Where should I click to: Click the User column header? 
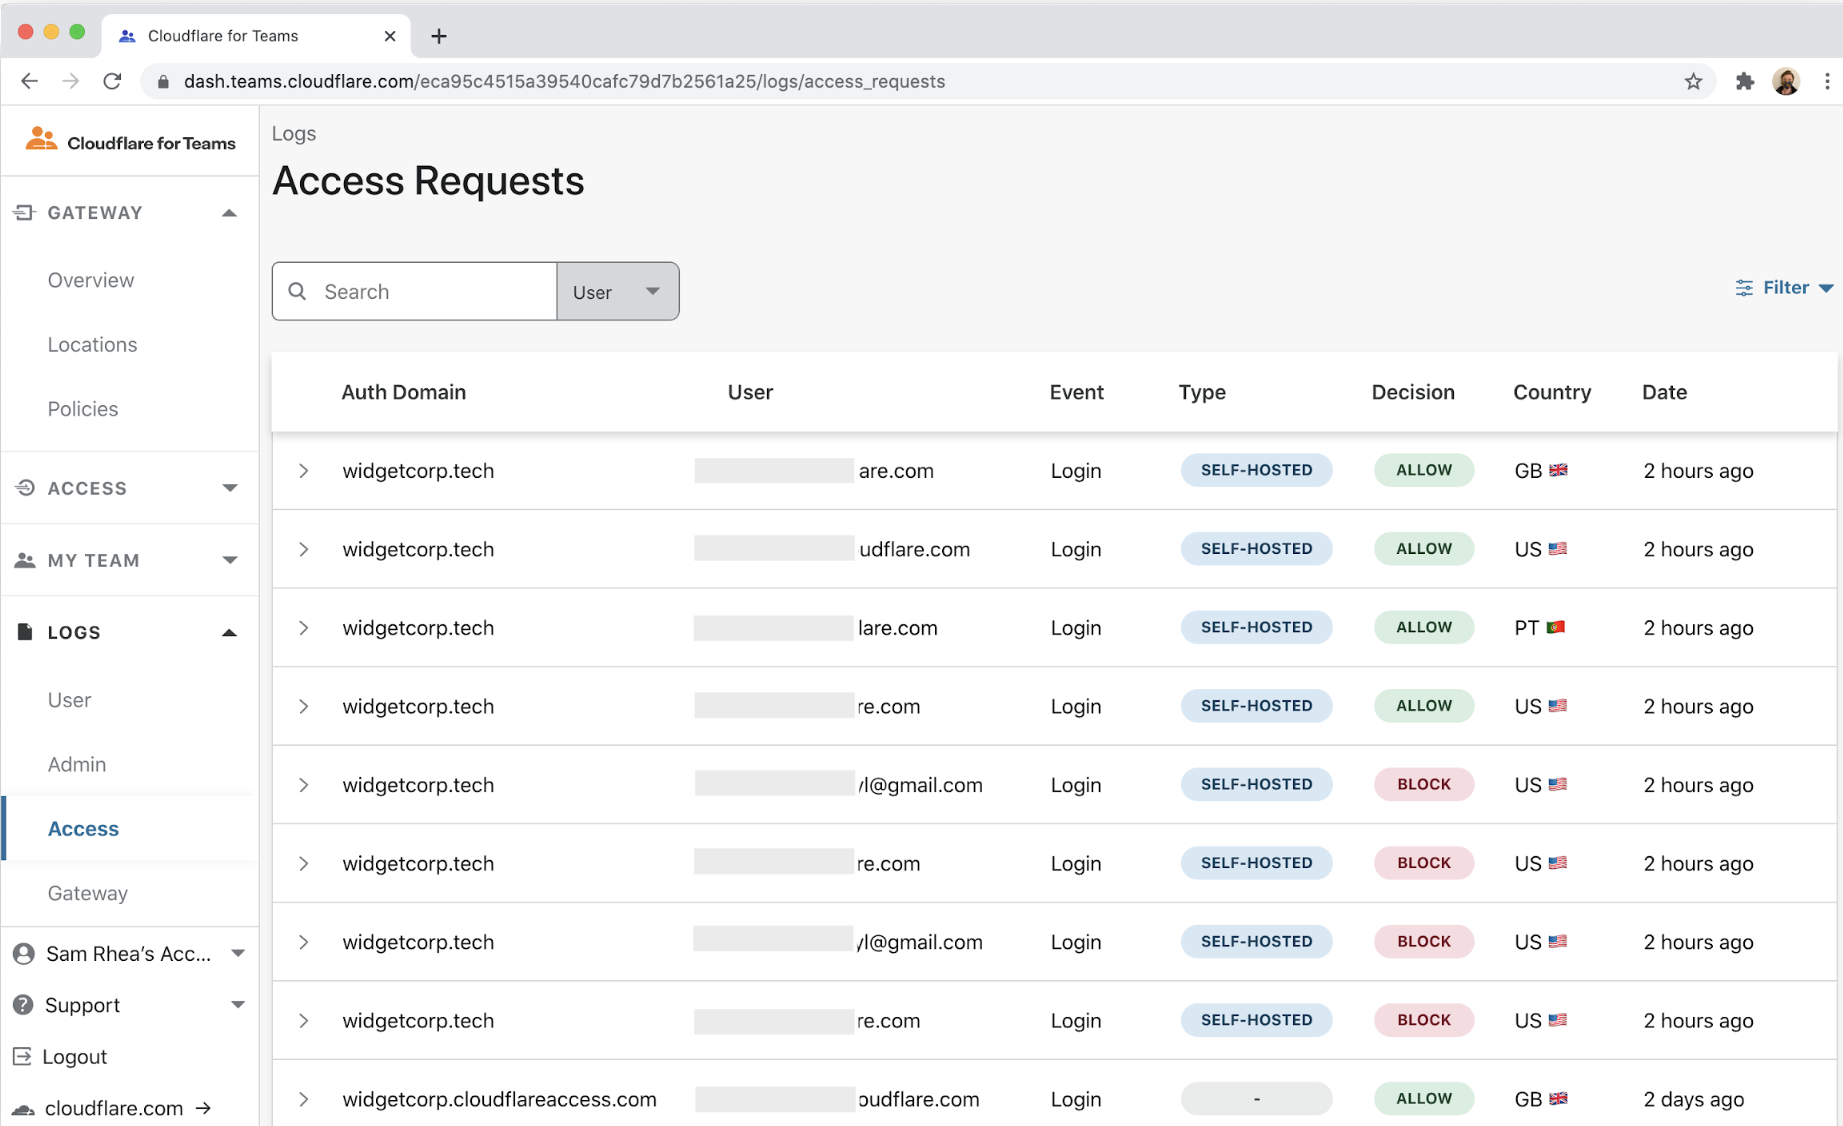point(750,392)
